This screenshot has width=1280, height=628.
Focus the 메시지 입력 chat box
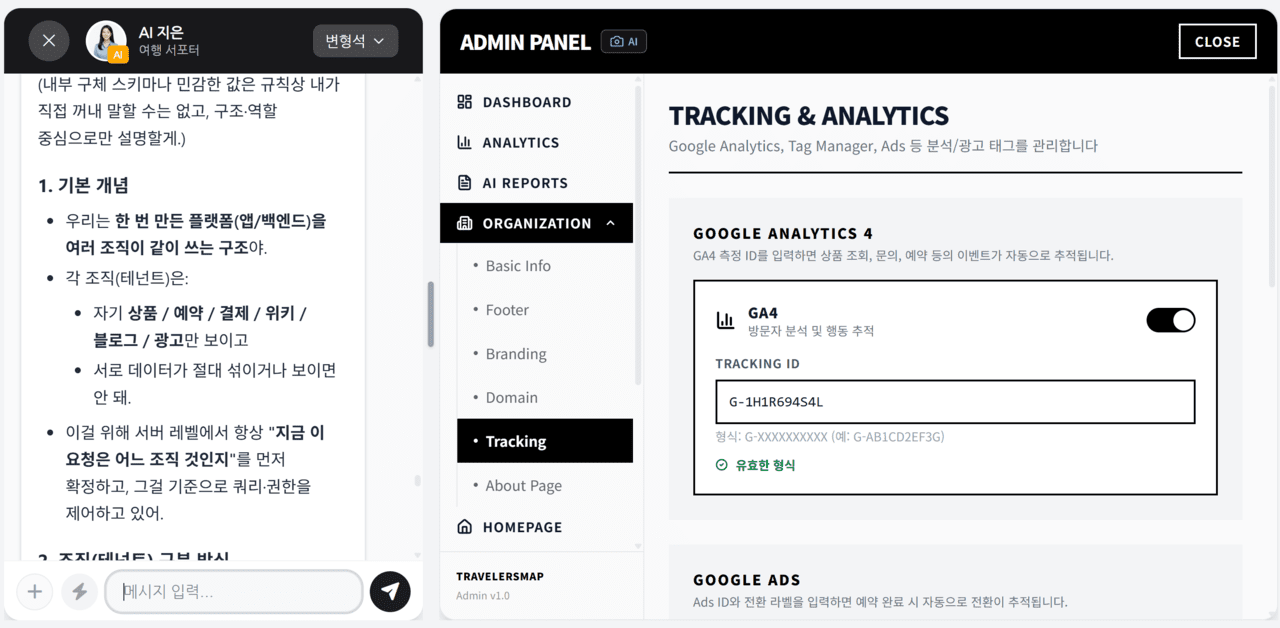[x=234, y=591]
